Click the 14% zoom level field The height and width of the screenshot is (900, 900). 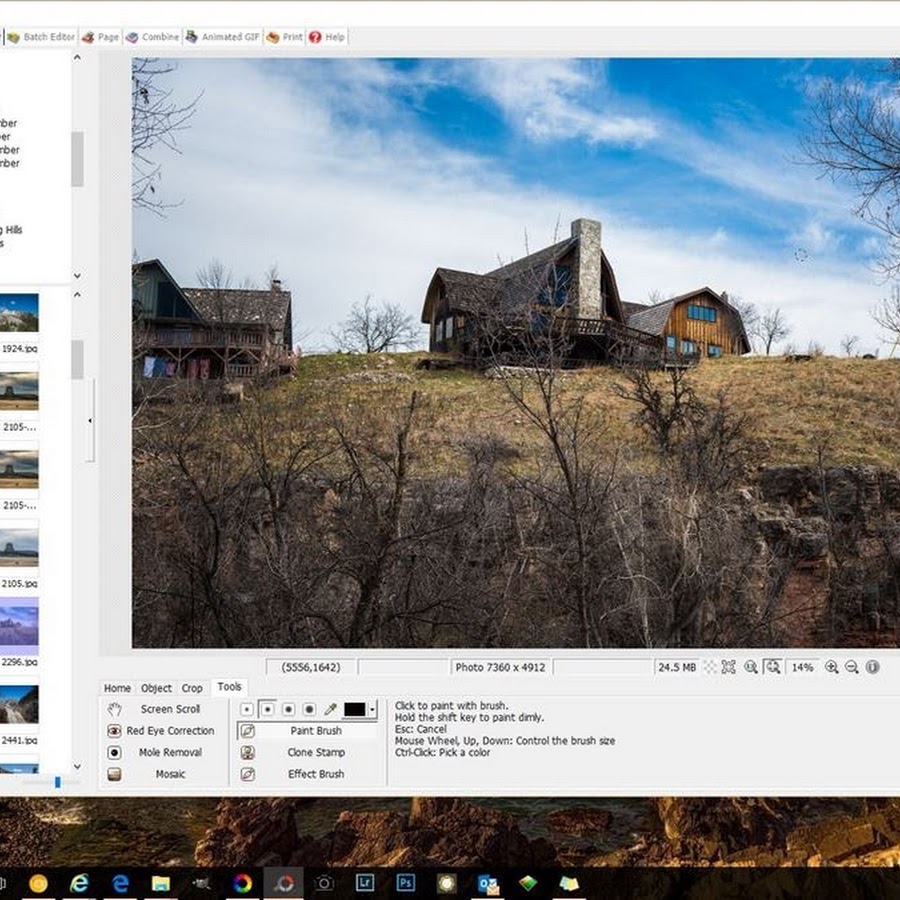coord(802,668)
